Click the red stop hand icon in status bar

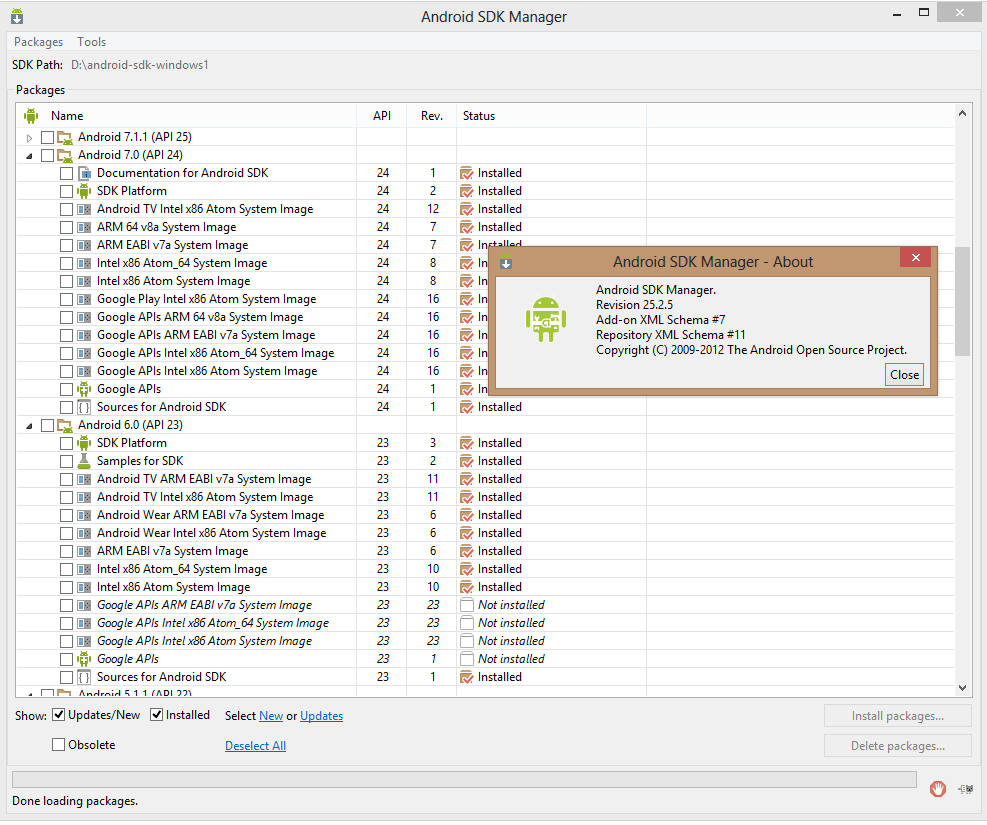tap(937, 789)
